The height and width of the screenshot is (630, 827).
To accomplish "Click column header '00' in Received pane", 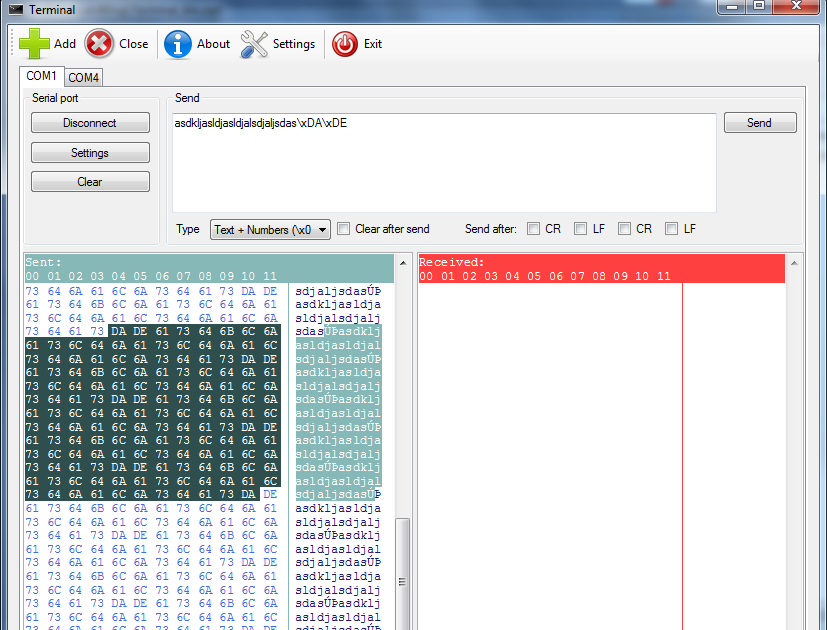I will click(426, 276).
